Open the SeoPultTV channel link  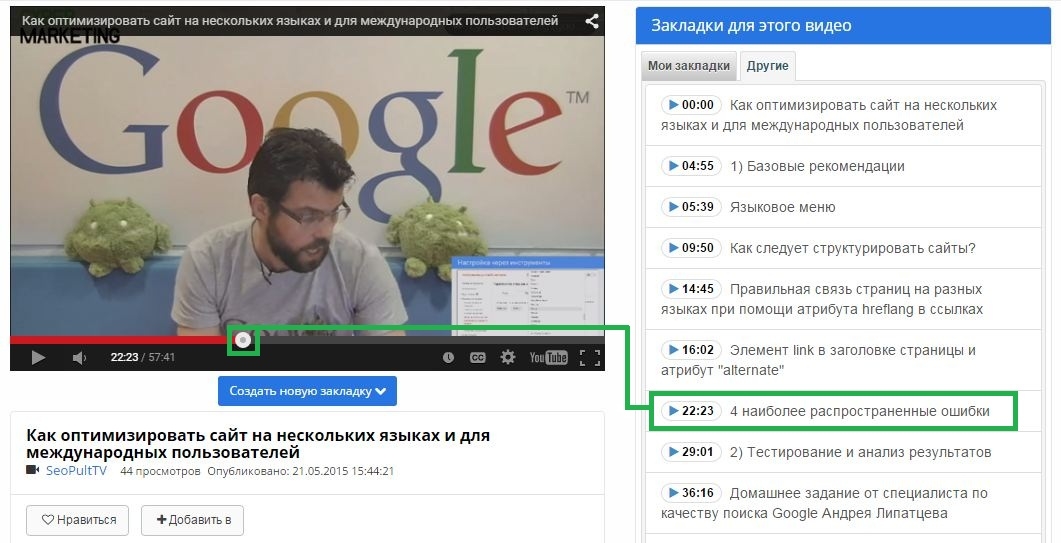click(76, 471)
